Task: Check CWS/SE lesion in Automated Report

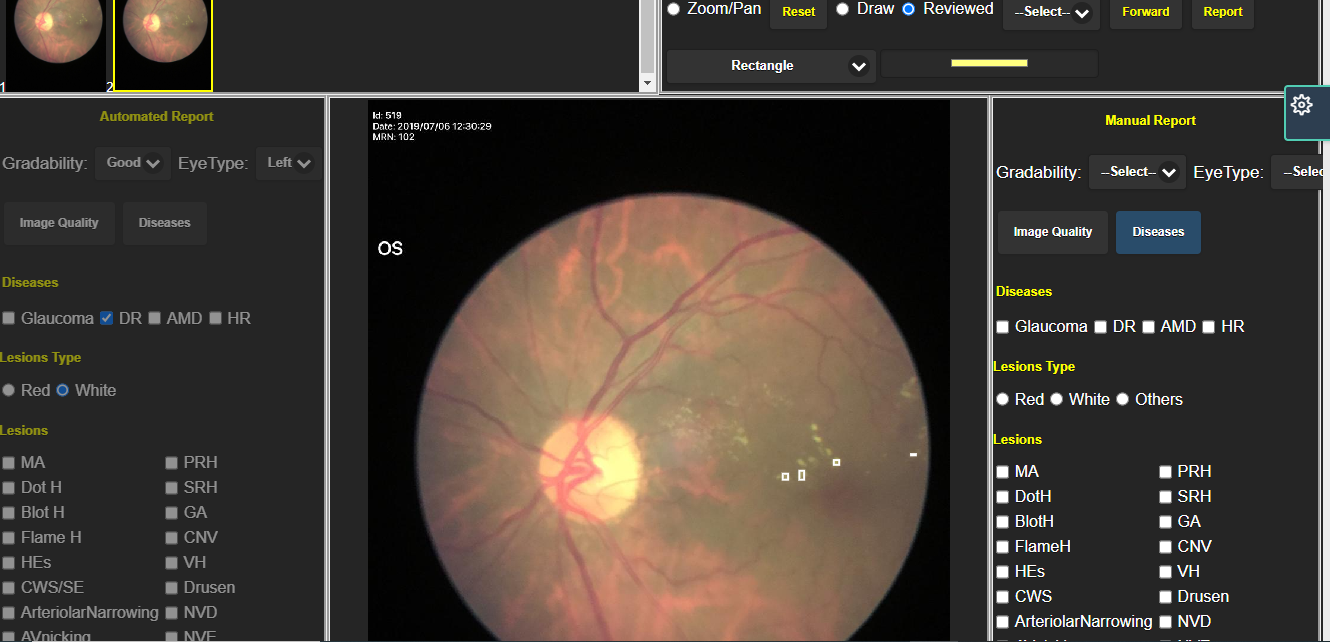Action: pyautogui.click(x=9, y=588)
